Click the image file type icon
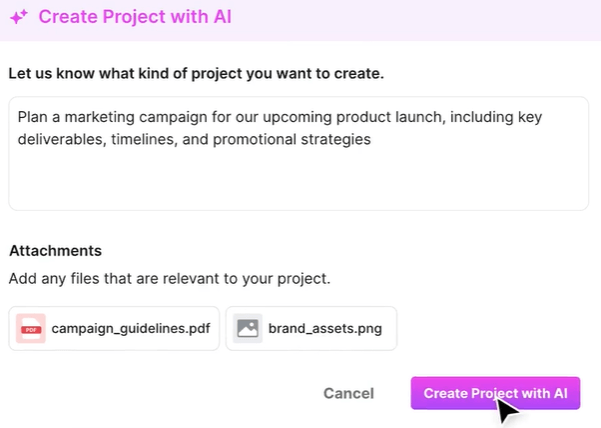Screen dimensions: 601x428 coord(247,328)
